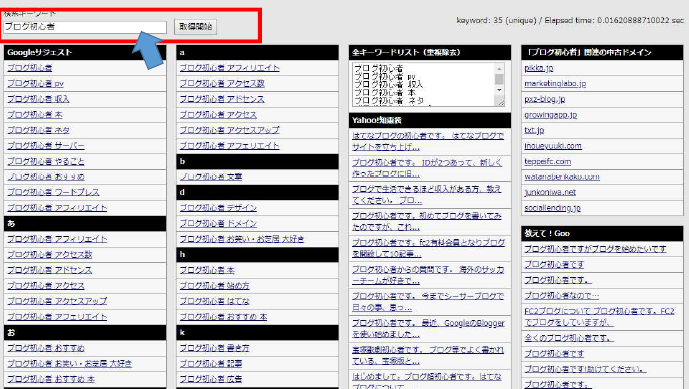Click the keyword list scrollbar up arrow
Screen dimensions: 689x389
499,69
